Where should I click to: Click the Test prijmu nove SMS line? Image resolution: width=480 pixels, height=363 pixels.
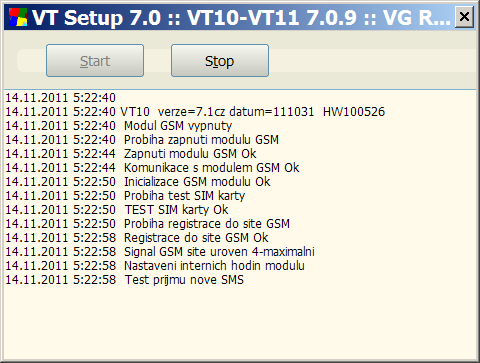click(x=124, y=280)
